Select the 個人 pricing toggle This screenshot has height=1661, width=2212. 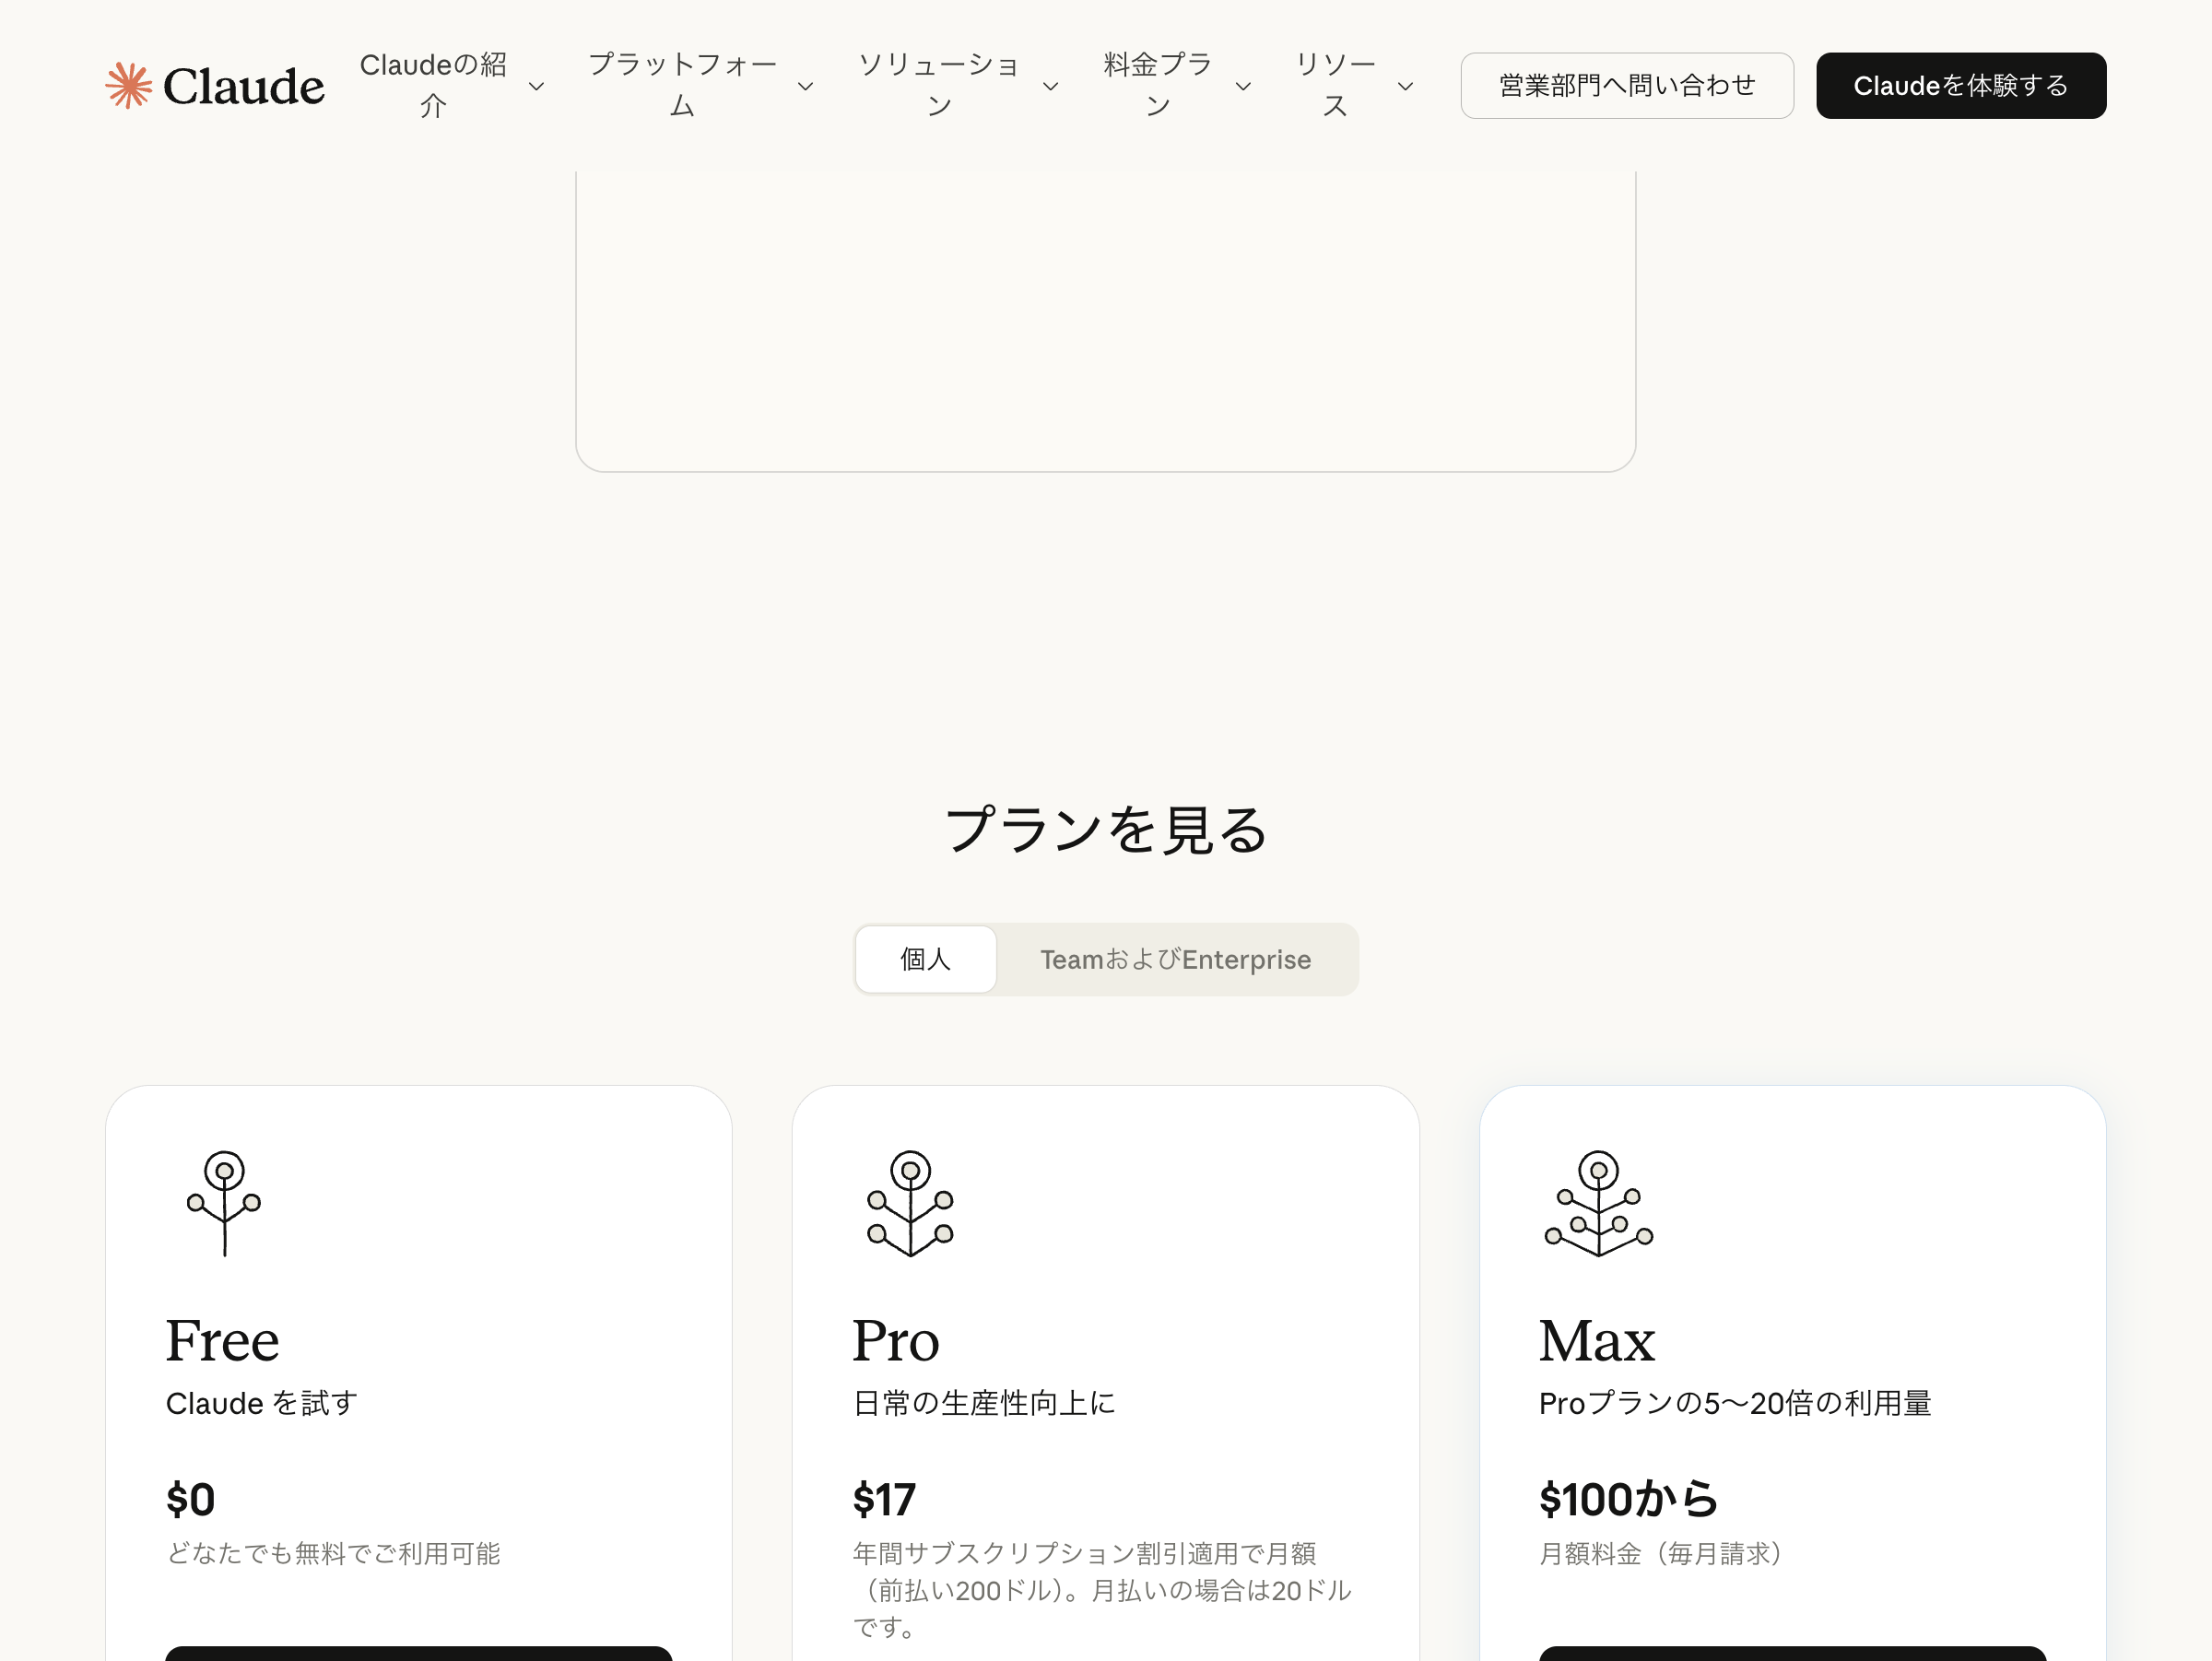pos(925,959)
